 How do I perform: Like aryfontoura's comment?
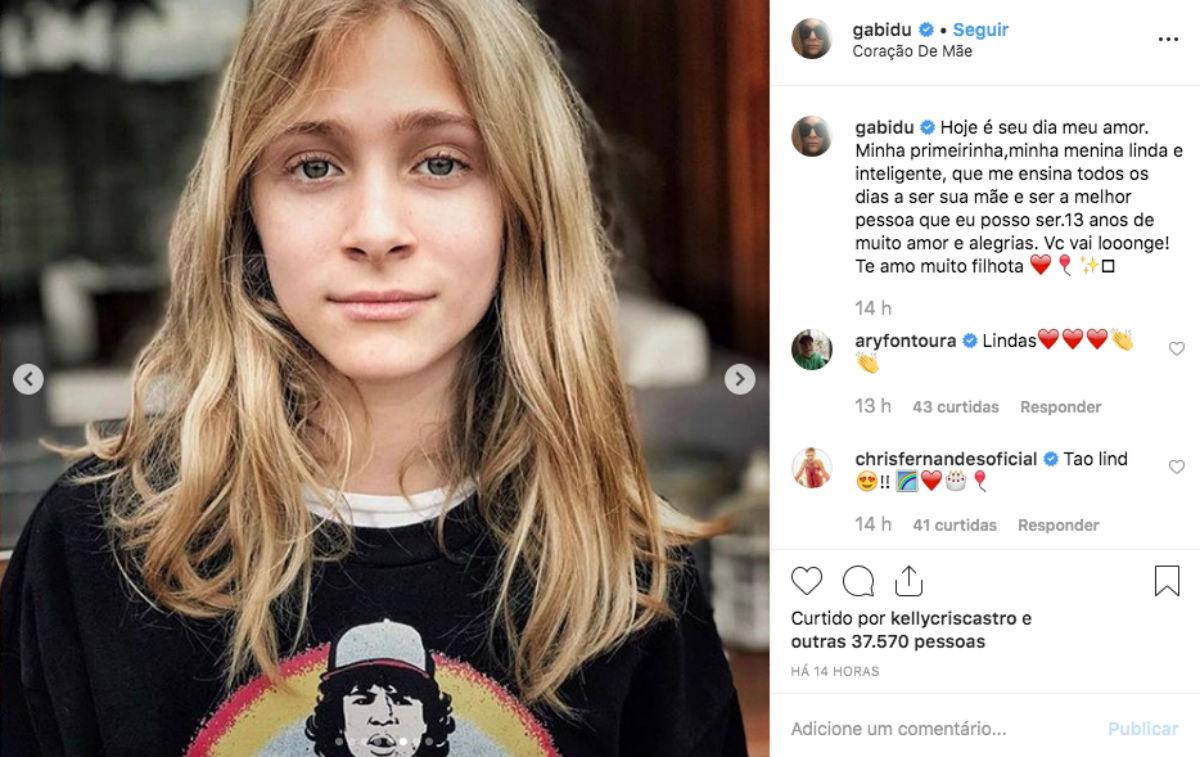coord(1176,349)
